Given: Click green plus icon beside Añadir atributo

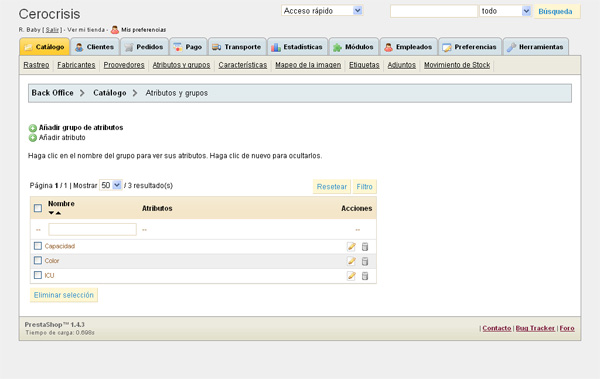Looking at the screenshot, I should coord(33,138).
